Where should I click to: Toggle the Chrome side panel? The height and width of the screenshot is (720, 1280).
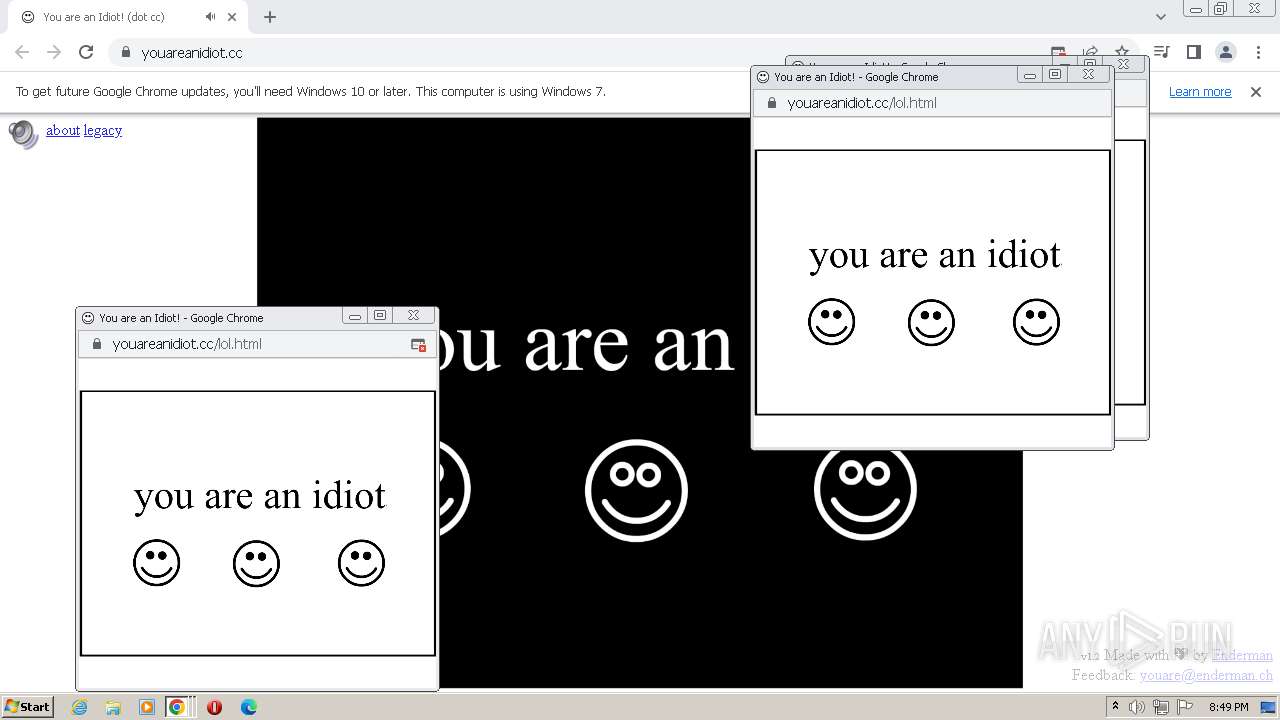pos(1193,52)
